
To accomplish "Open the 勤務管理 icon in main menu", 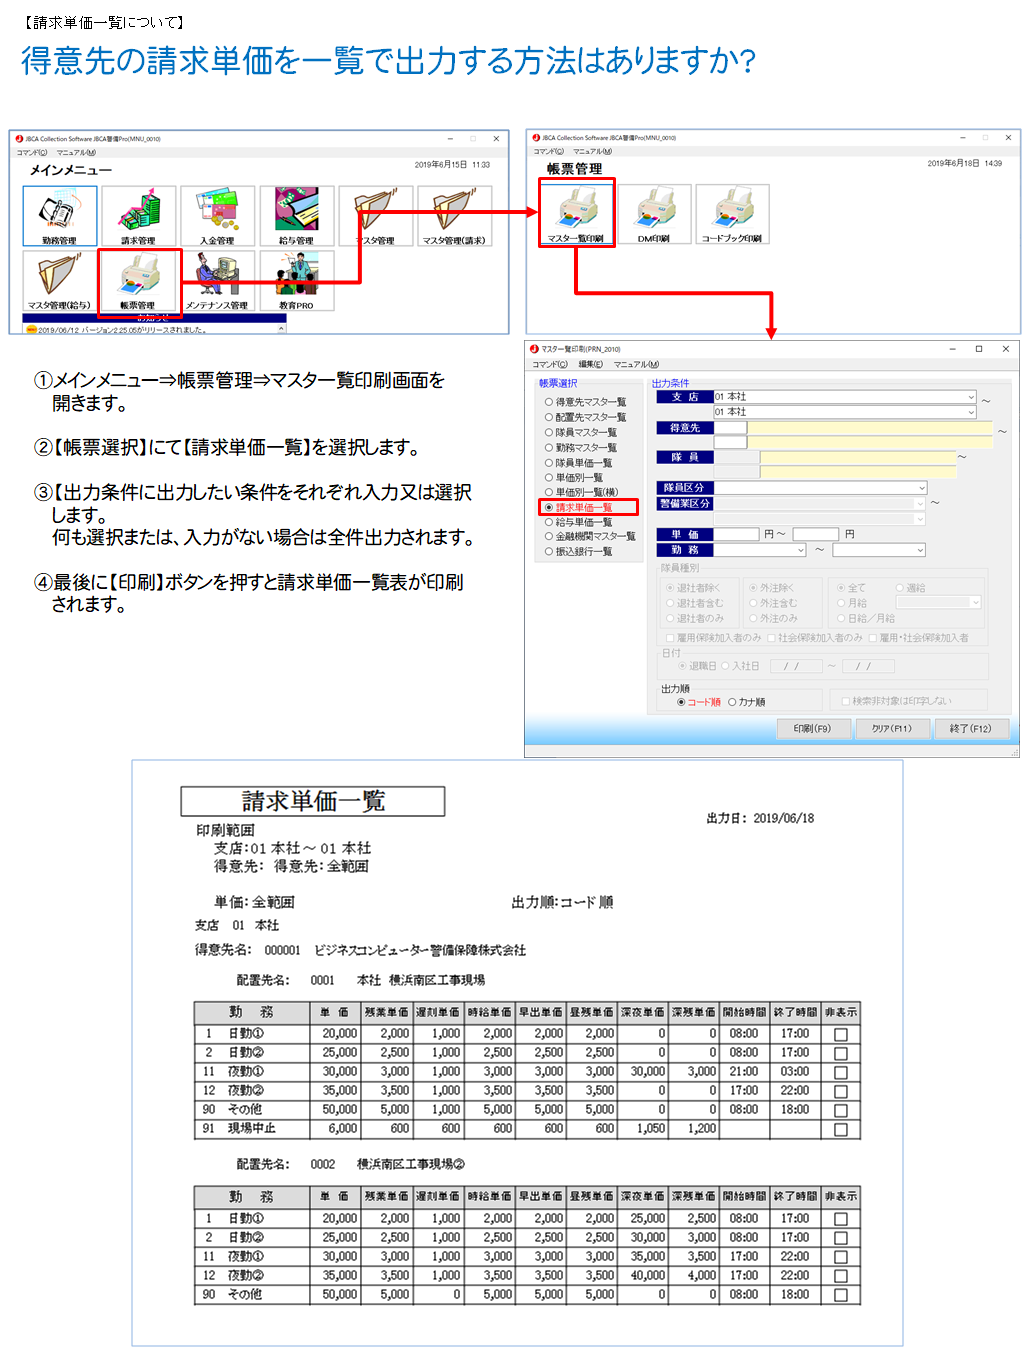I will tap(59, 215).
